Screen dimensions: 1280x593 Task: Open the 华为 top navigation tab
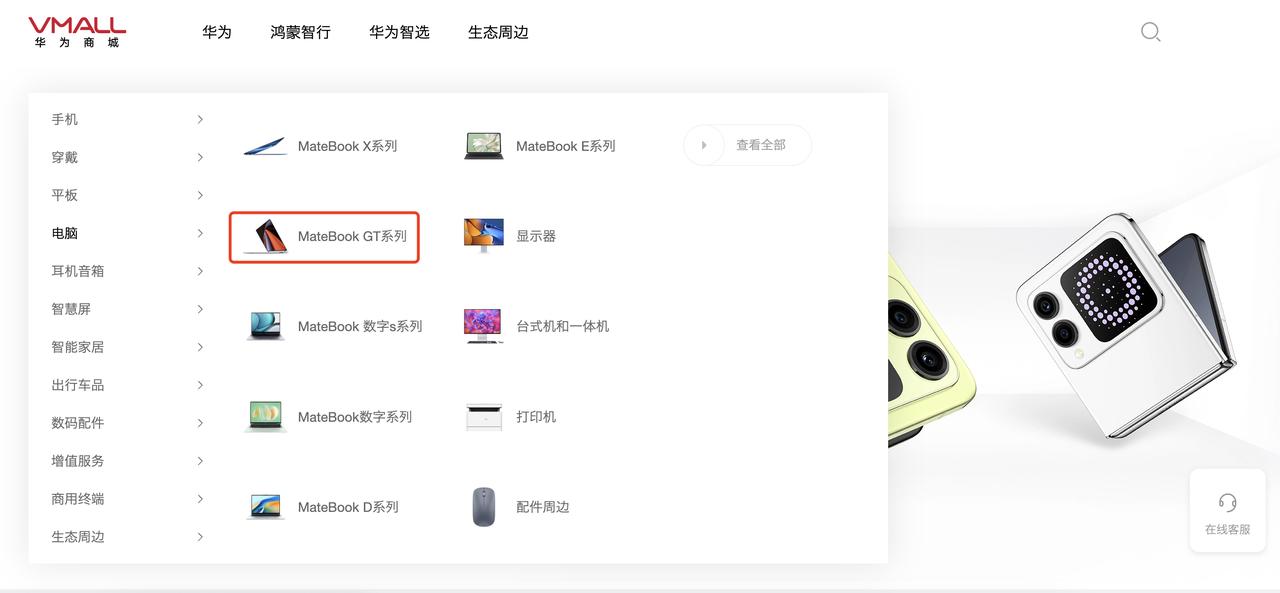pyautogui.click(x=217, y=32)
